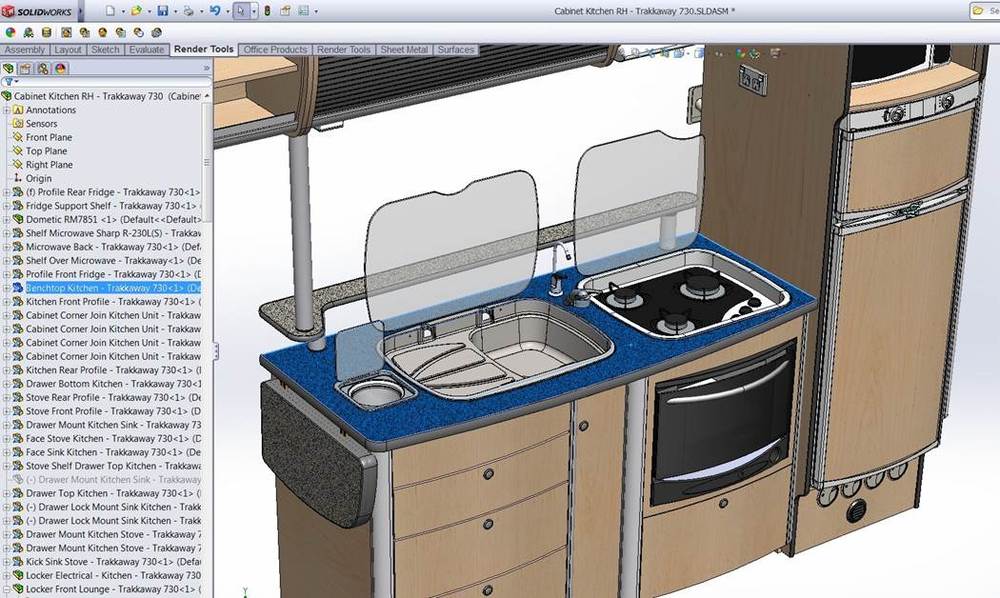This screenshot has width=1000, height=598.
Task: Open the DisplayManager tab icon
Action: pyautogui.click(x=60, y=68)
